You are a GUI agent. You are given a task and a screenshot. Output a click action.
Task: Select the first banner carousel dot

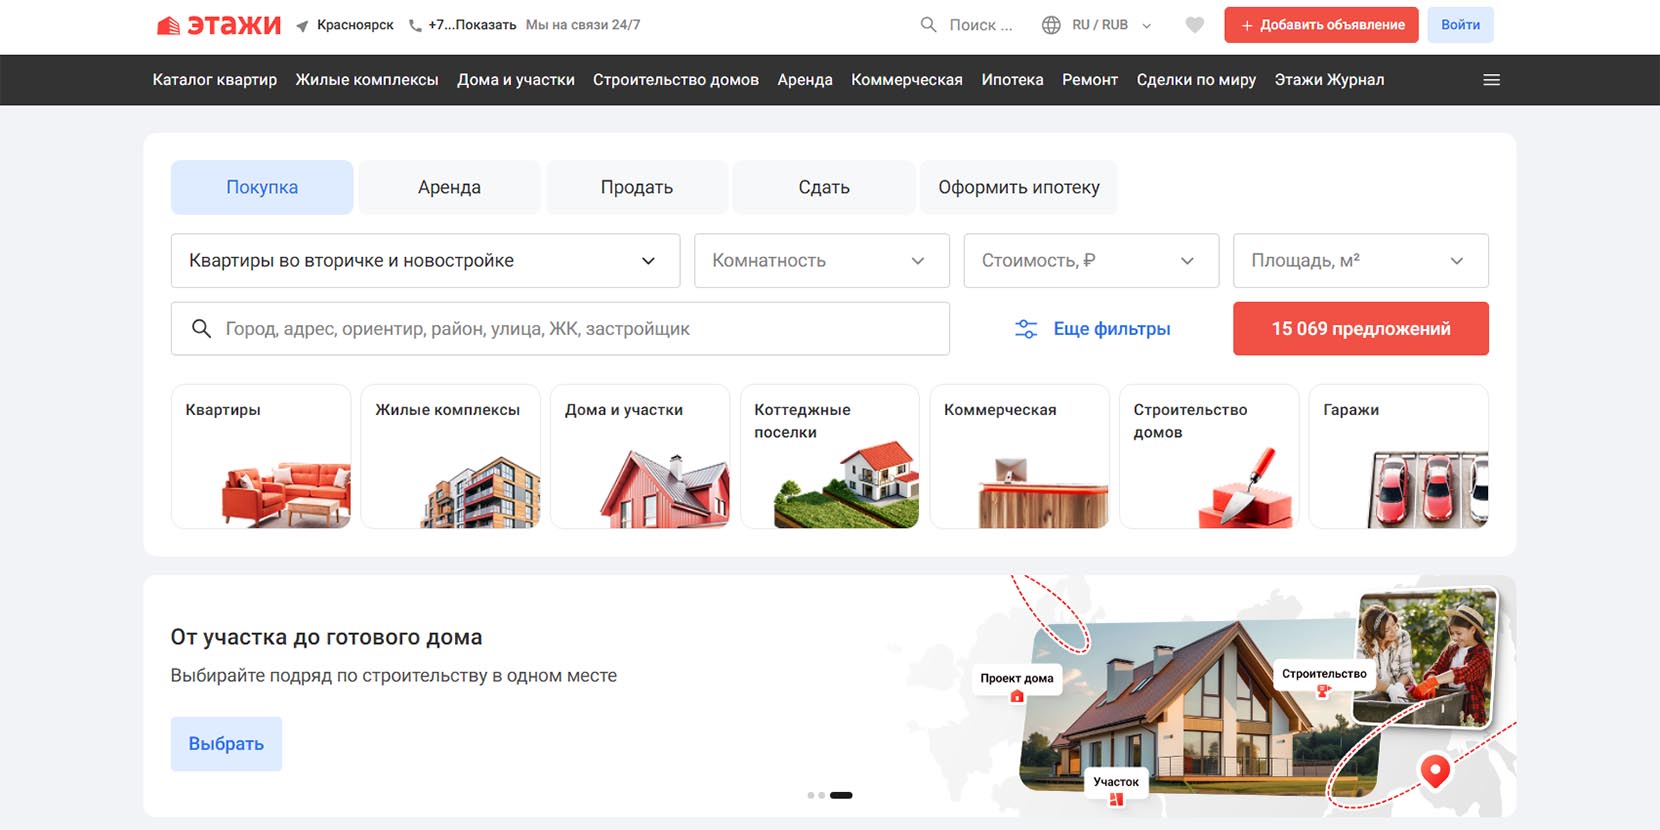click(810, 796)
